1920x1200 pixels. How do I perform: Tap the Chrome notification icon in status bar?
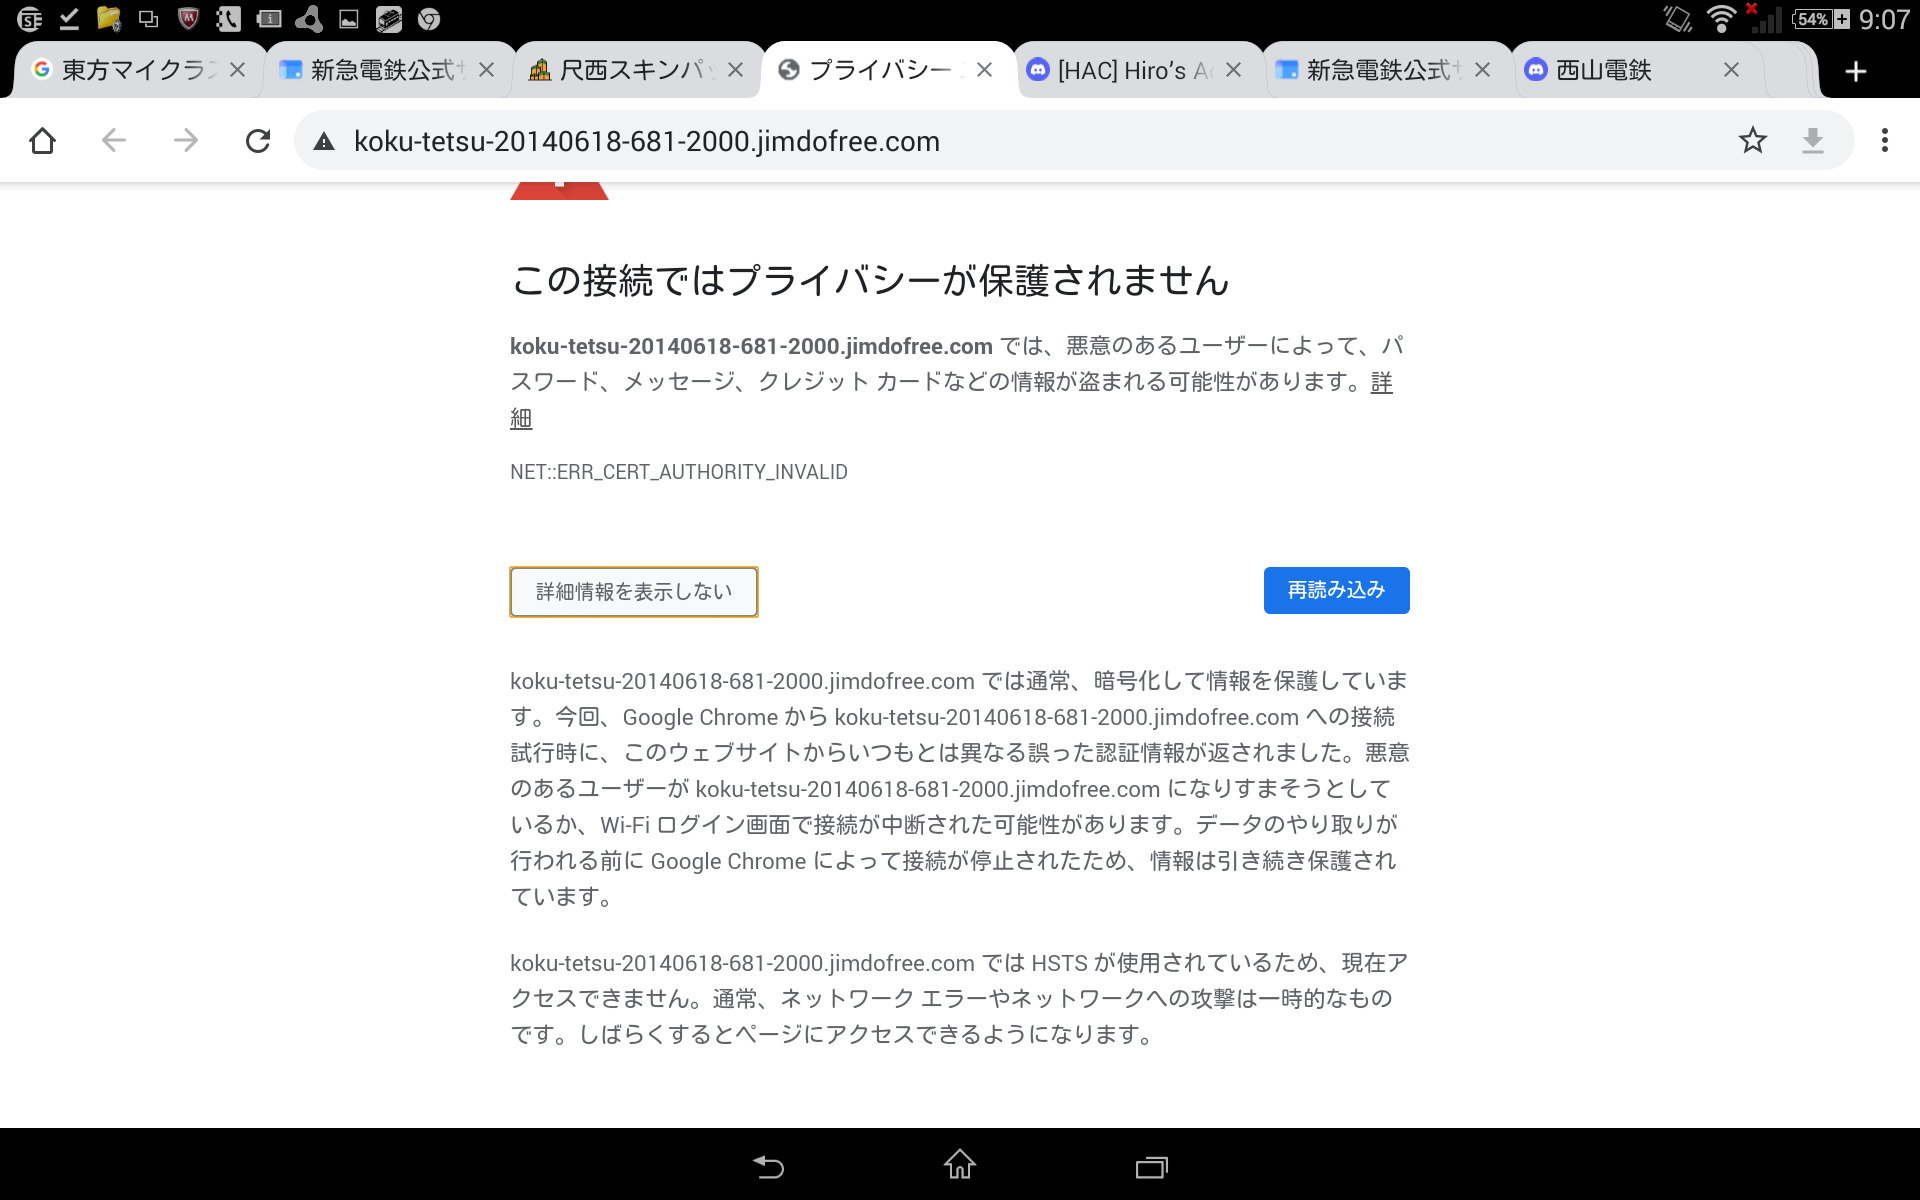(x=429, y=19)
